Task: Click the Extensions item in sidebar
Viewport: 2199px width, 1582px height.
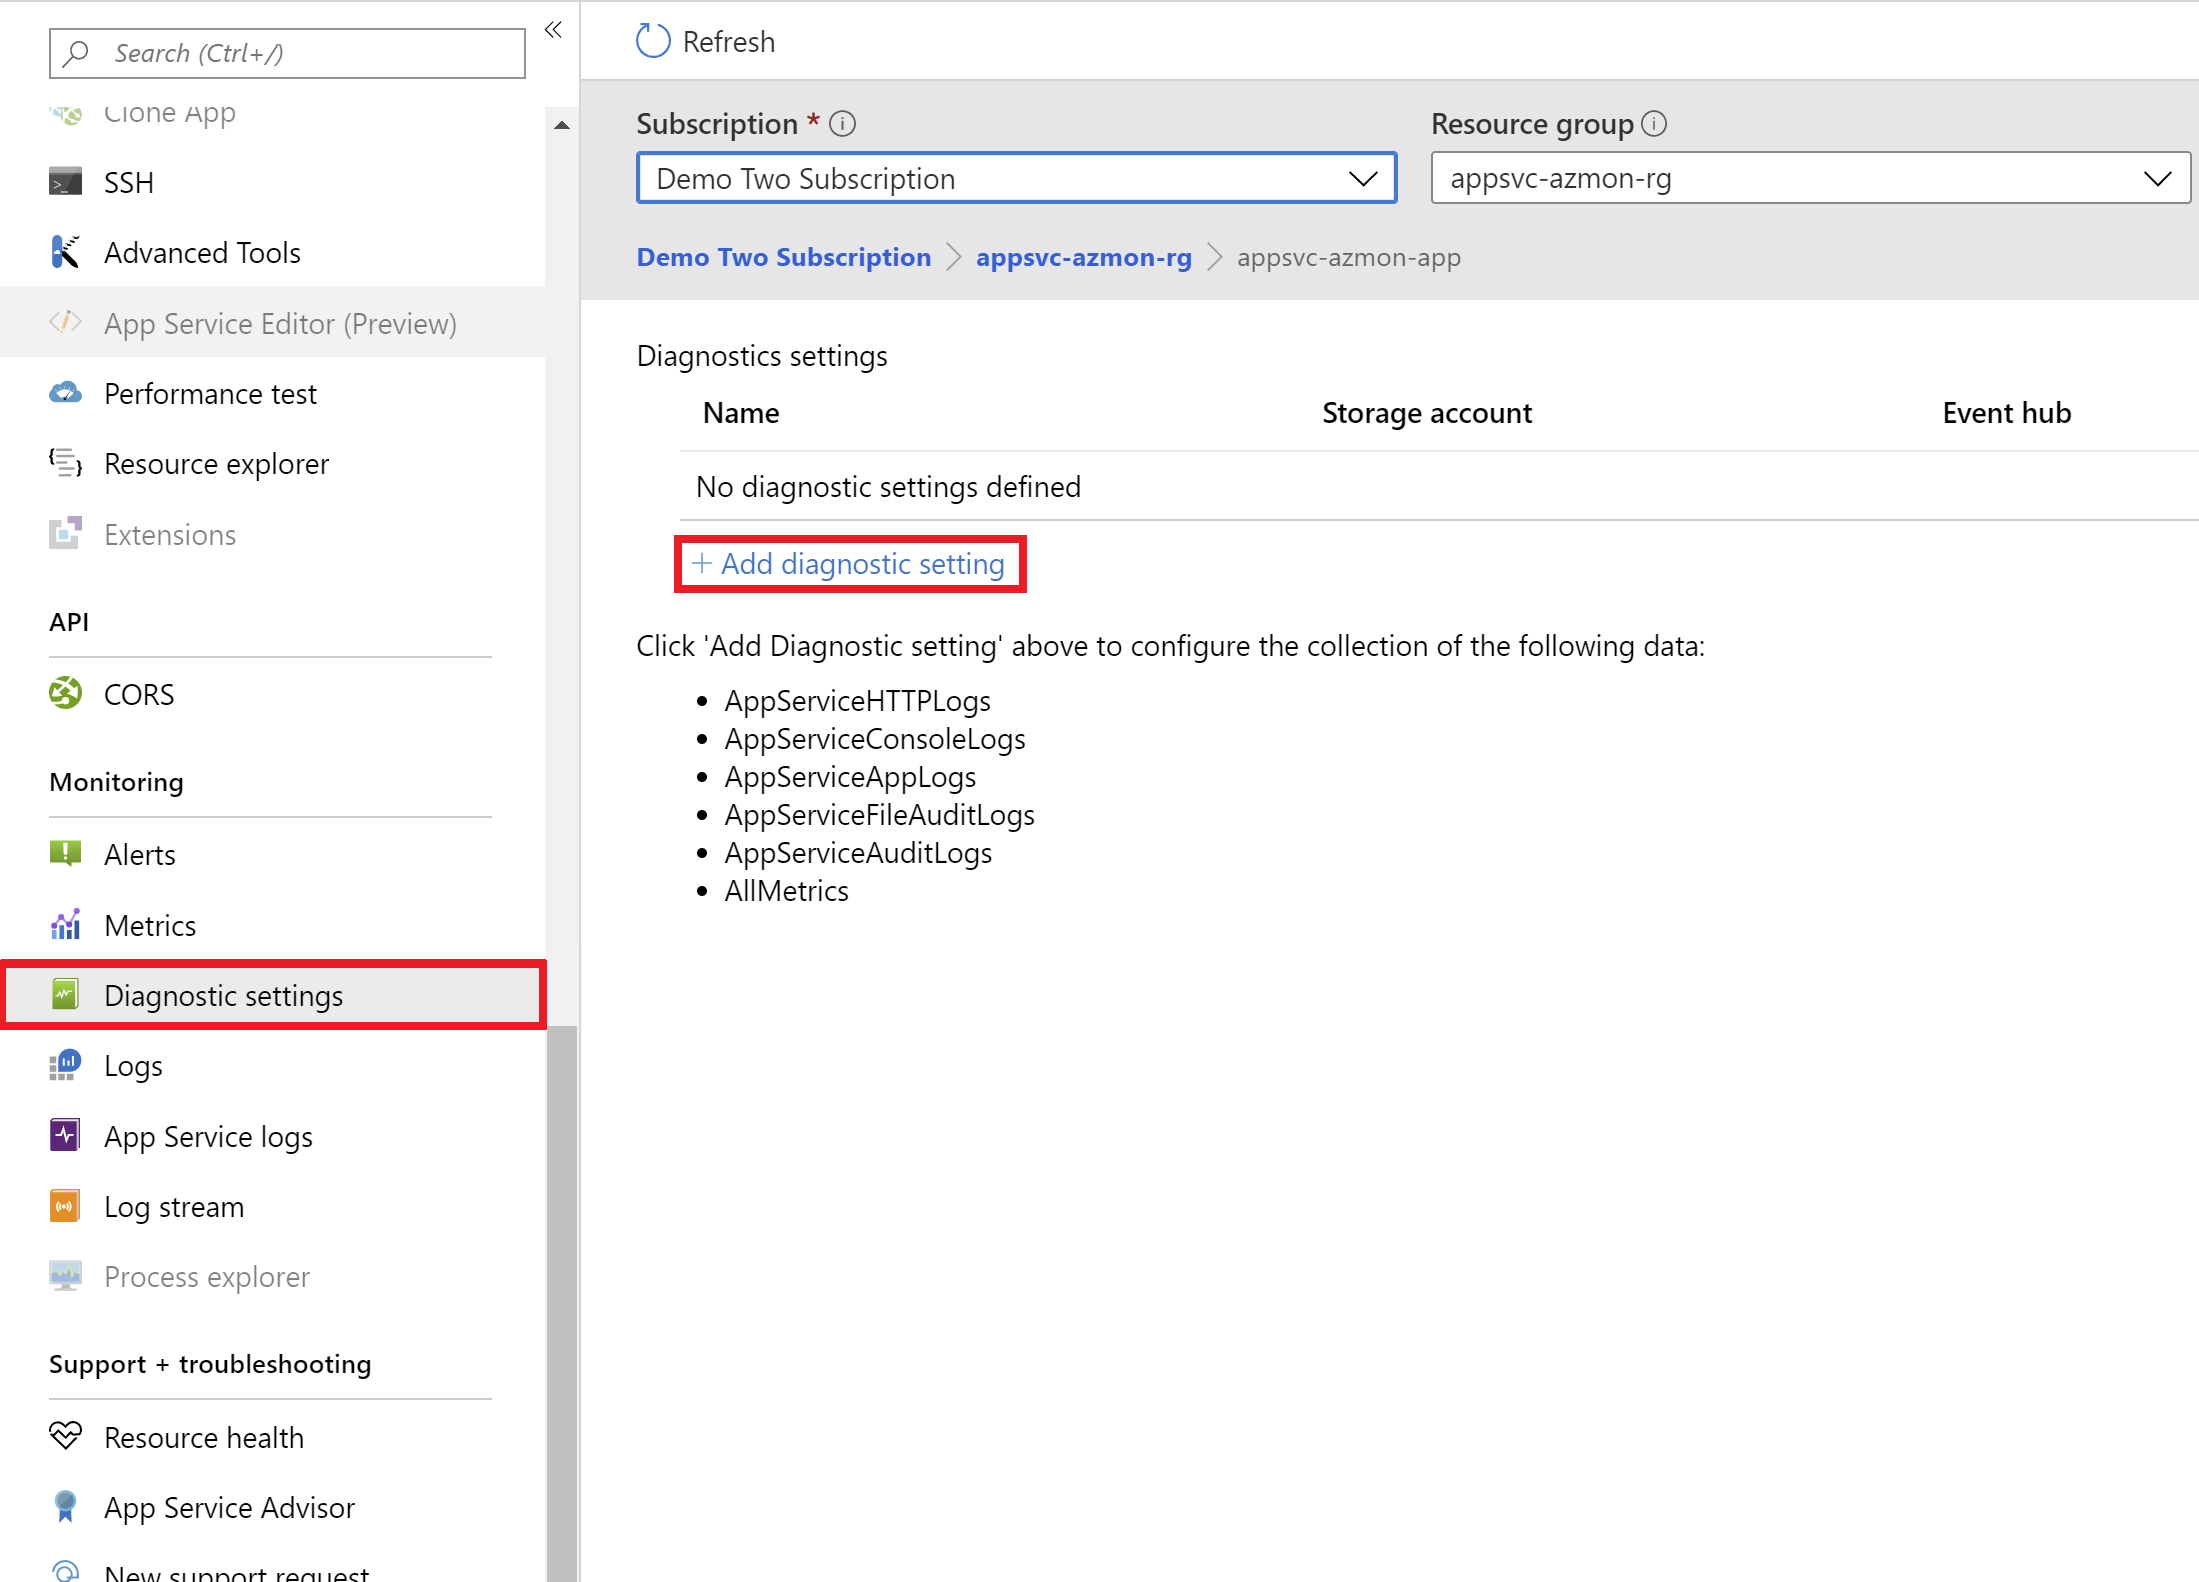Action: pyautogui.click(x=171, y=532)
